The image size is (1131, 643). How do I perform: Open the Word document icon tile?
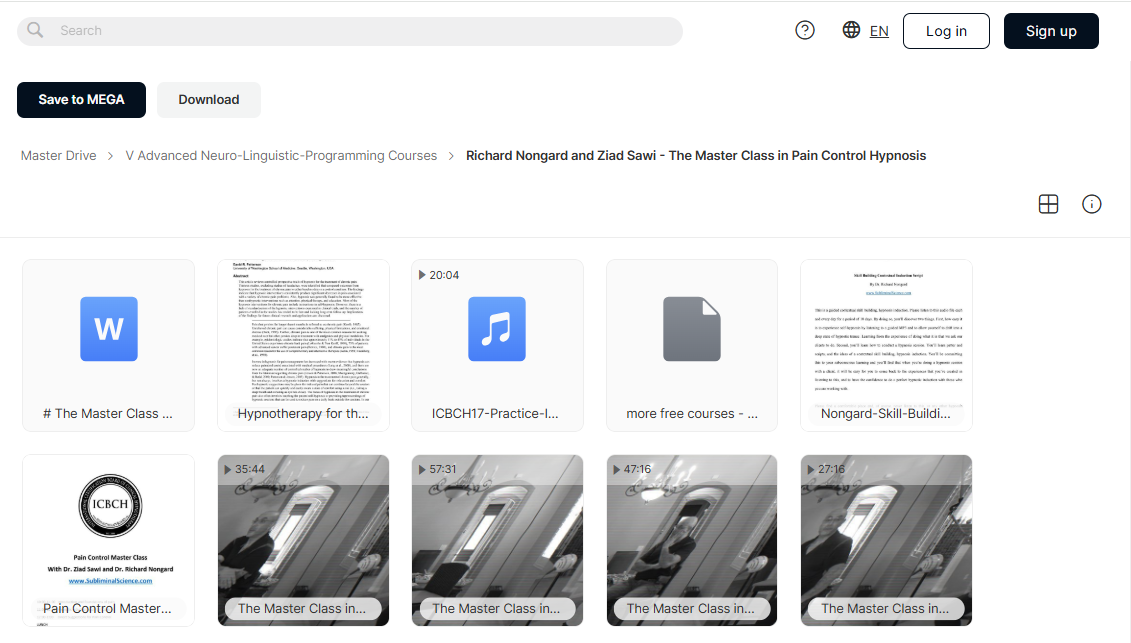pyautogui.click(x=109, y=329)
